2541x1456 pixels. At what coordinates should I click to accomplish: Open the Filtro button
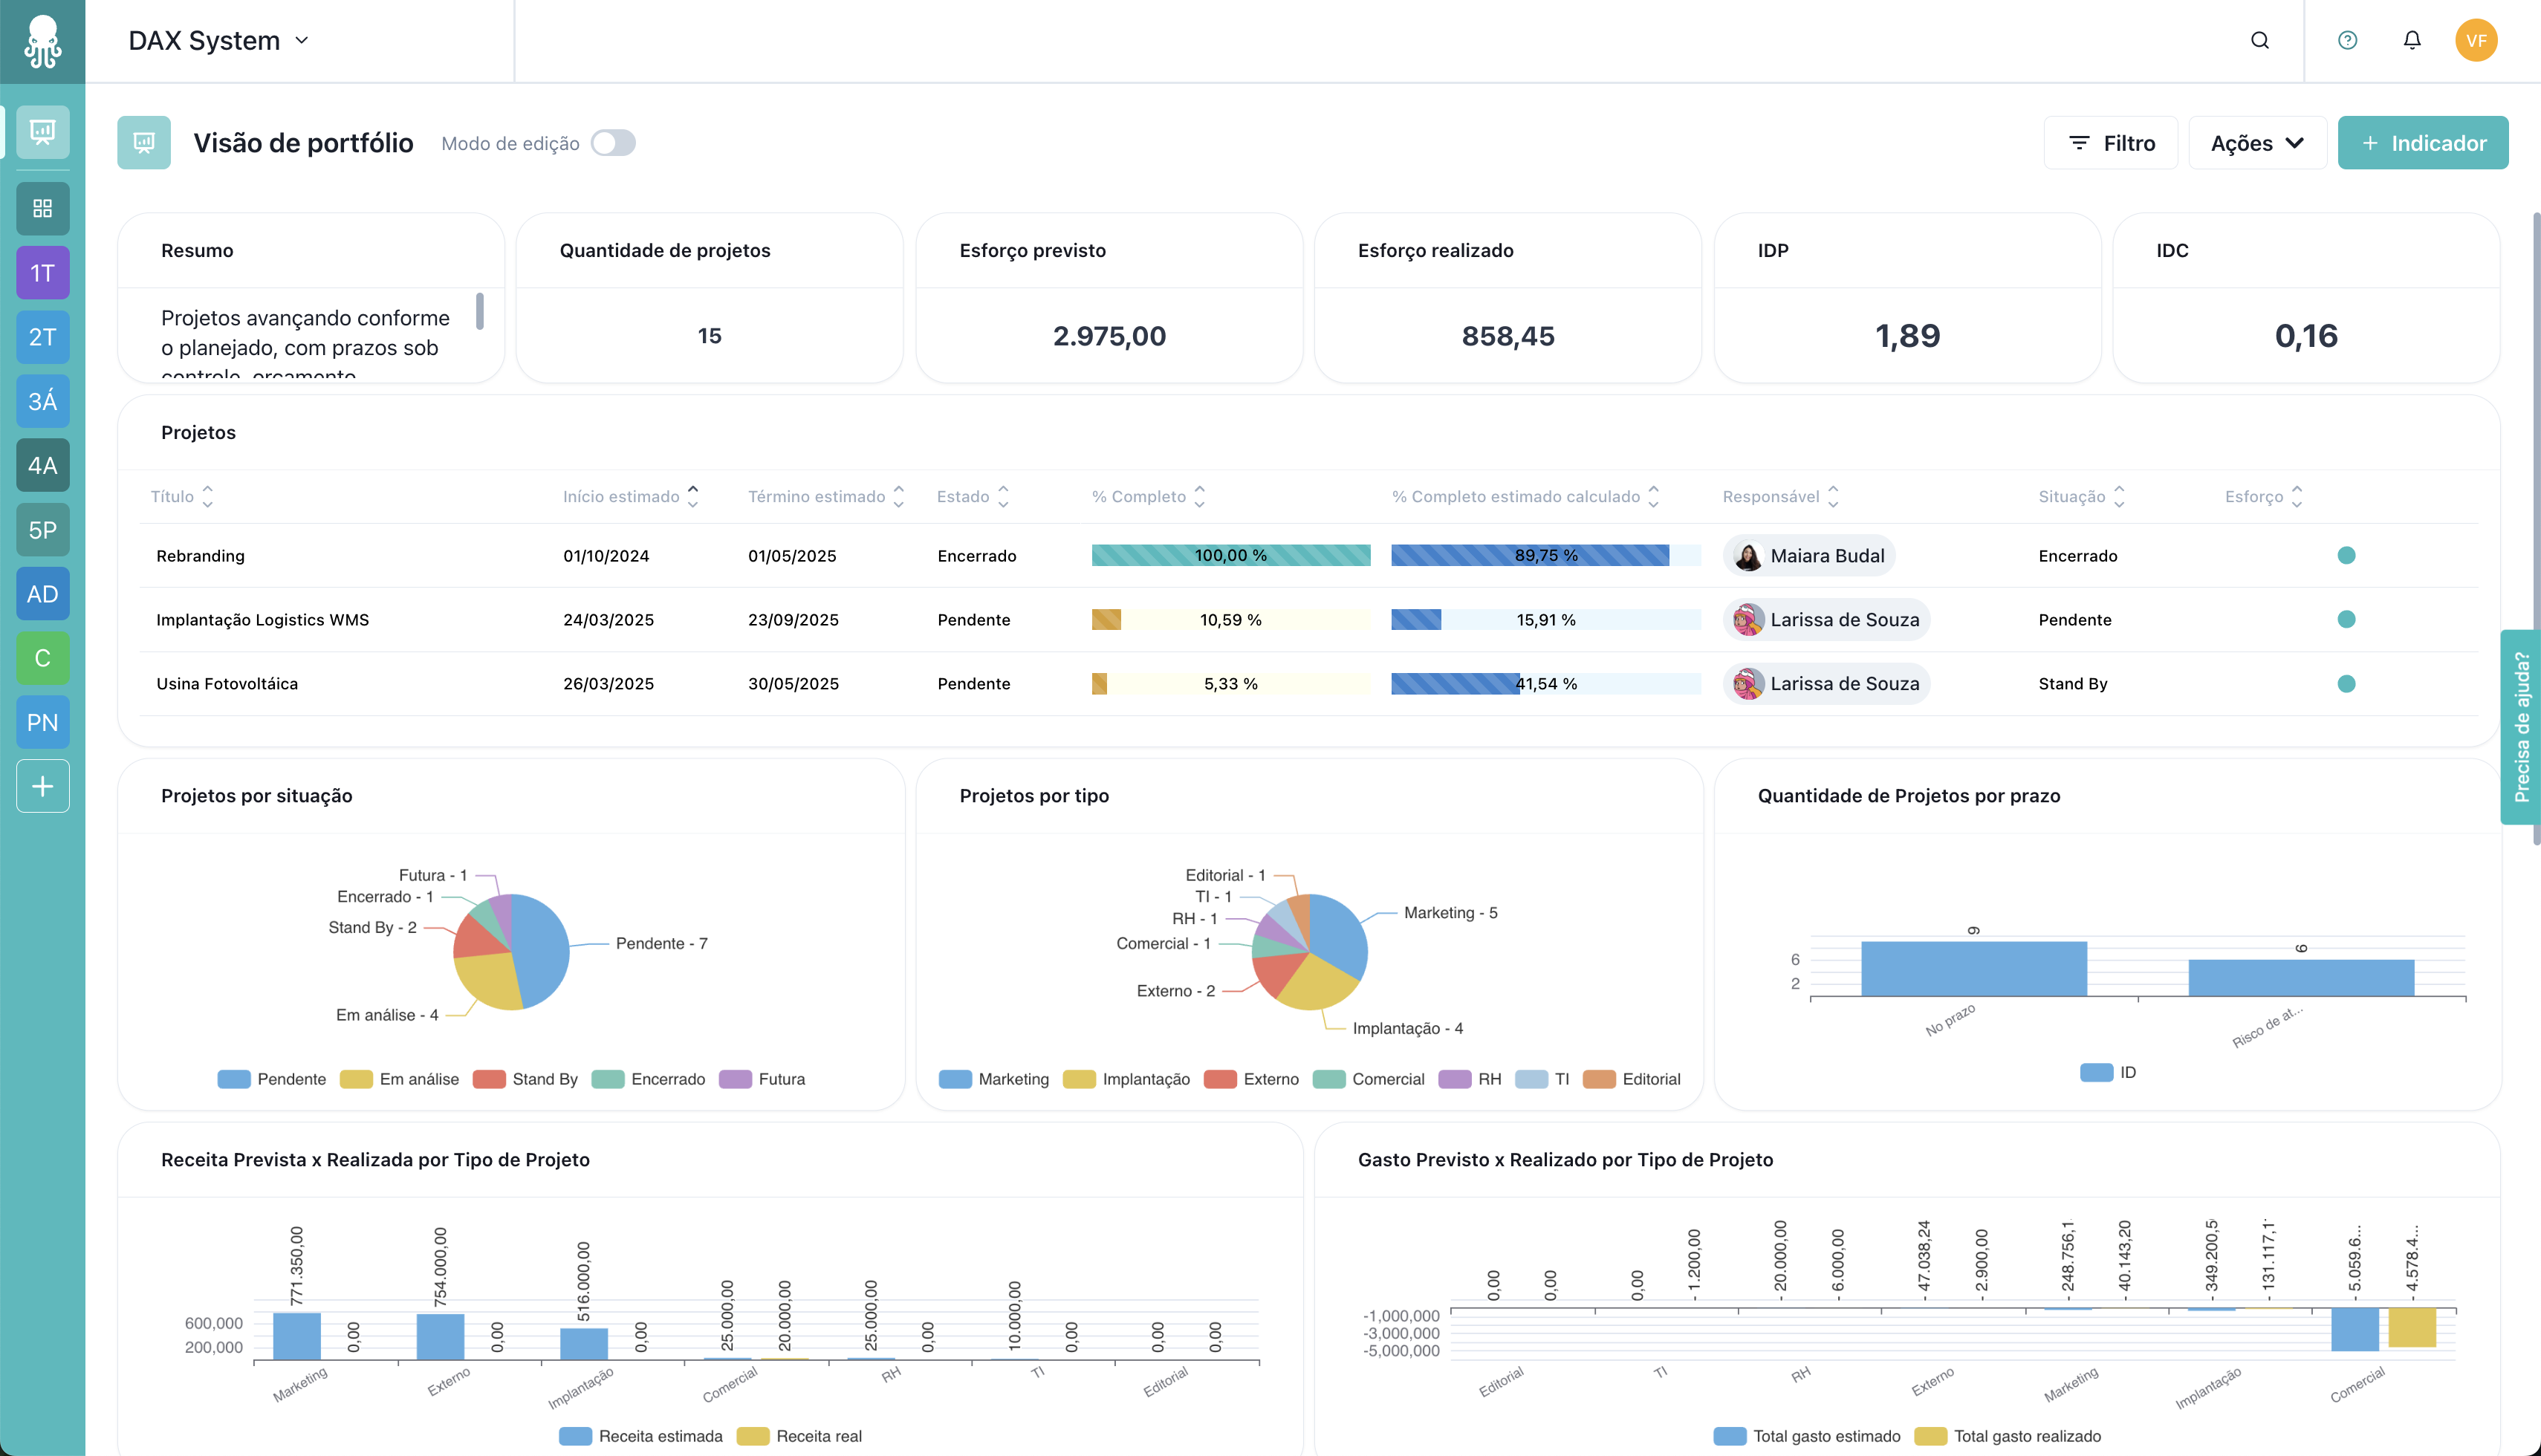coord(2111,143)
